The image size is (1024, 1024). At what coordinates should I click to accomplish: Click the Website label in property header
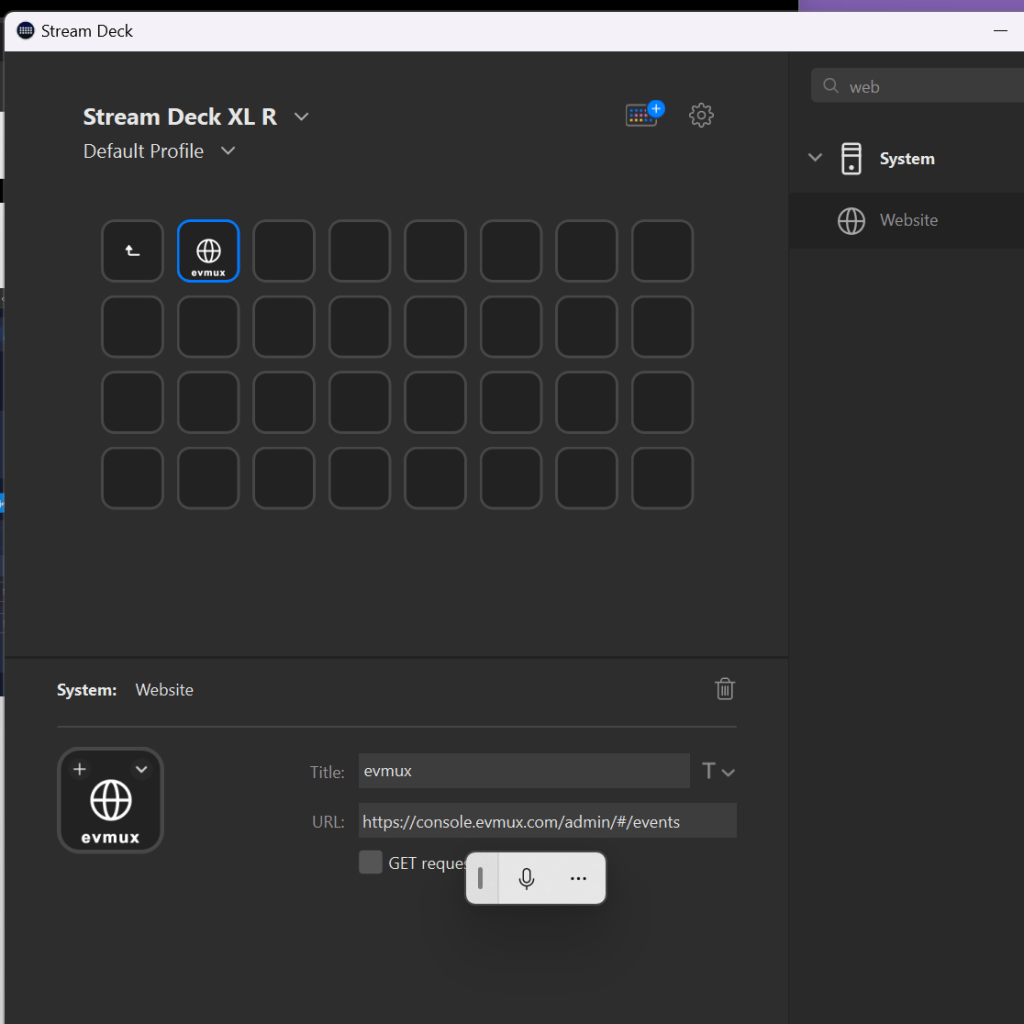(x=164, y=690)
